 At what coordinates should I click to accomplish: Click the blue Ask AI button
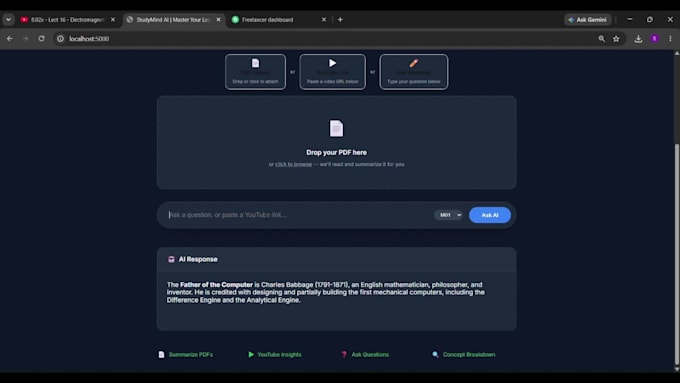(490, 215)
